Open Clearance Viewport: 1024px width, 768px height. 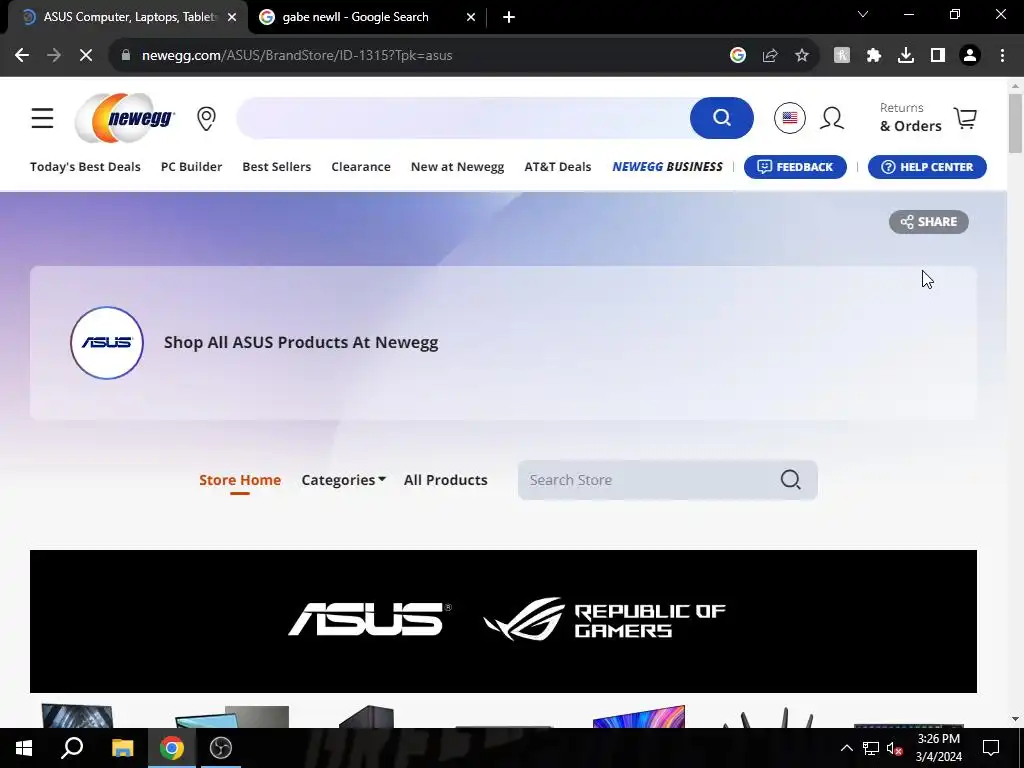point(361,167)
